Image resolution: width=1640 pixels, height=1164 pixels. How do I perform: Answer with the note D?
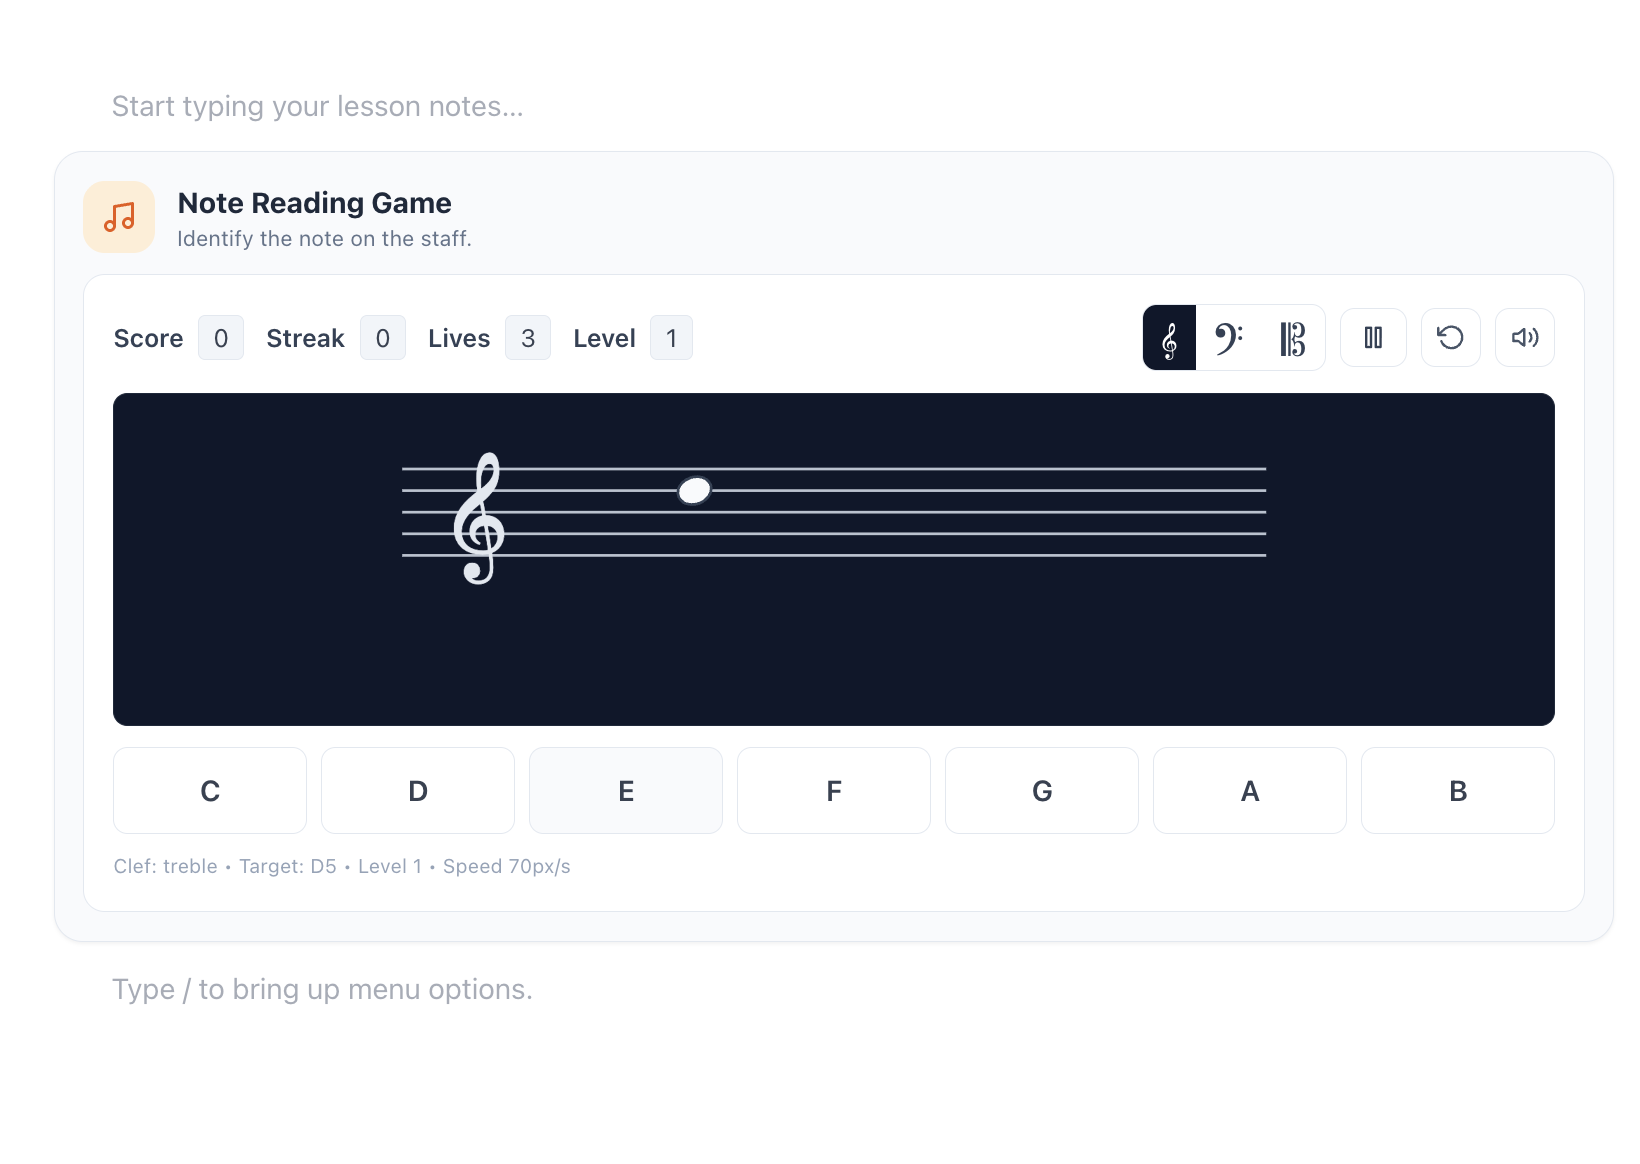coord(417,790)
